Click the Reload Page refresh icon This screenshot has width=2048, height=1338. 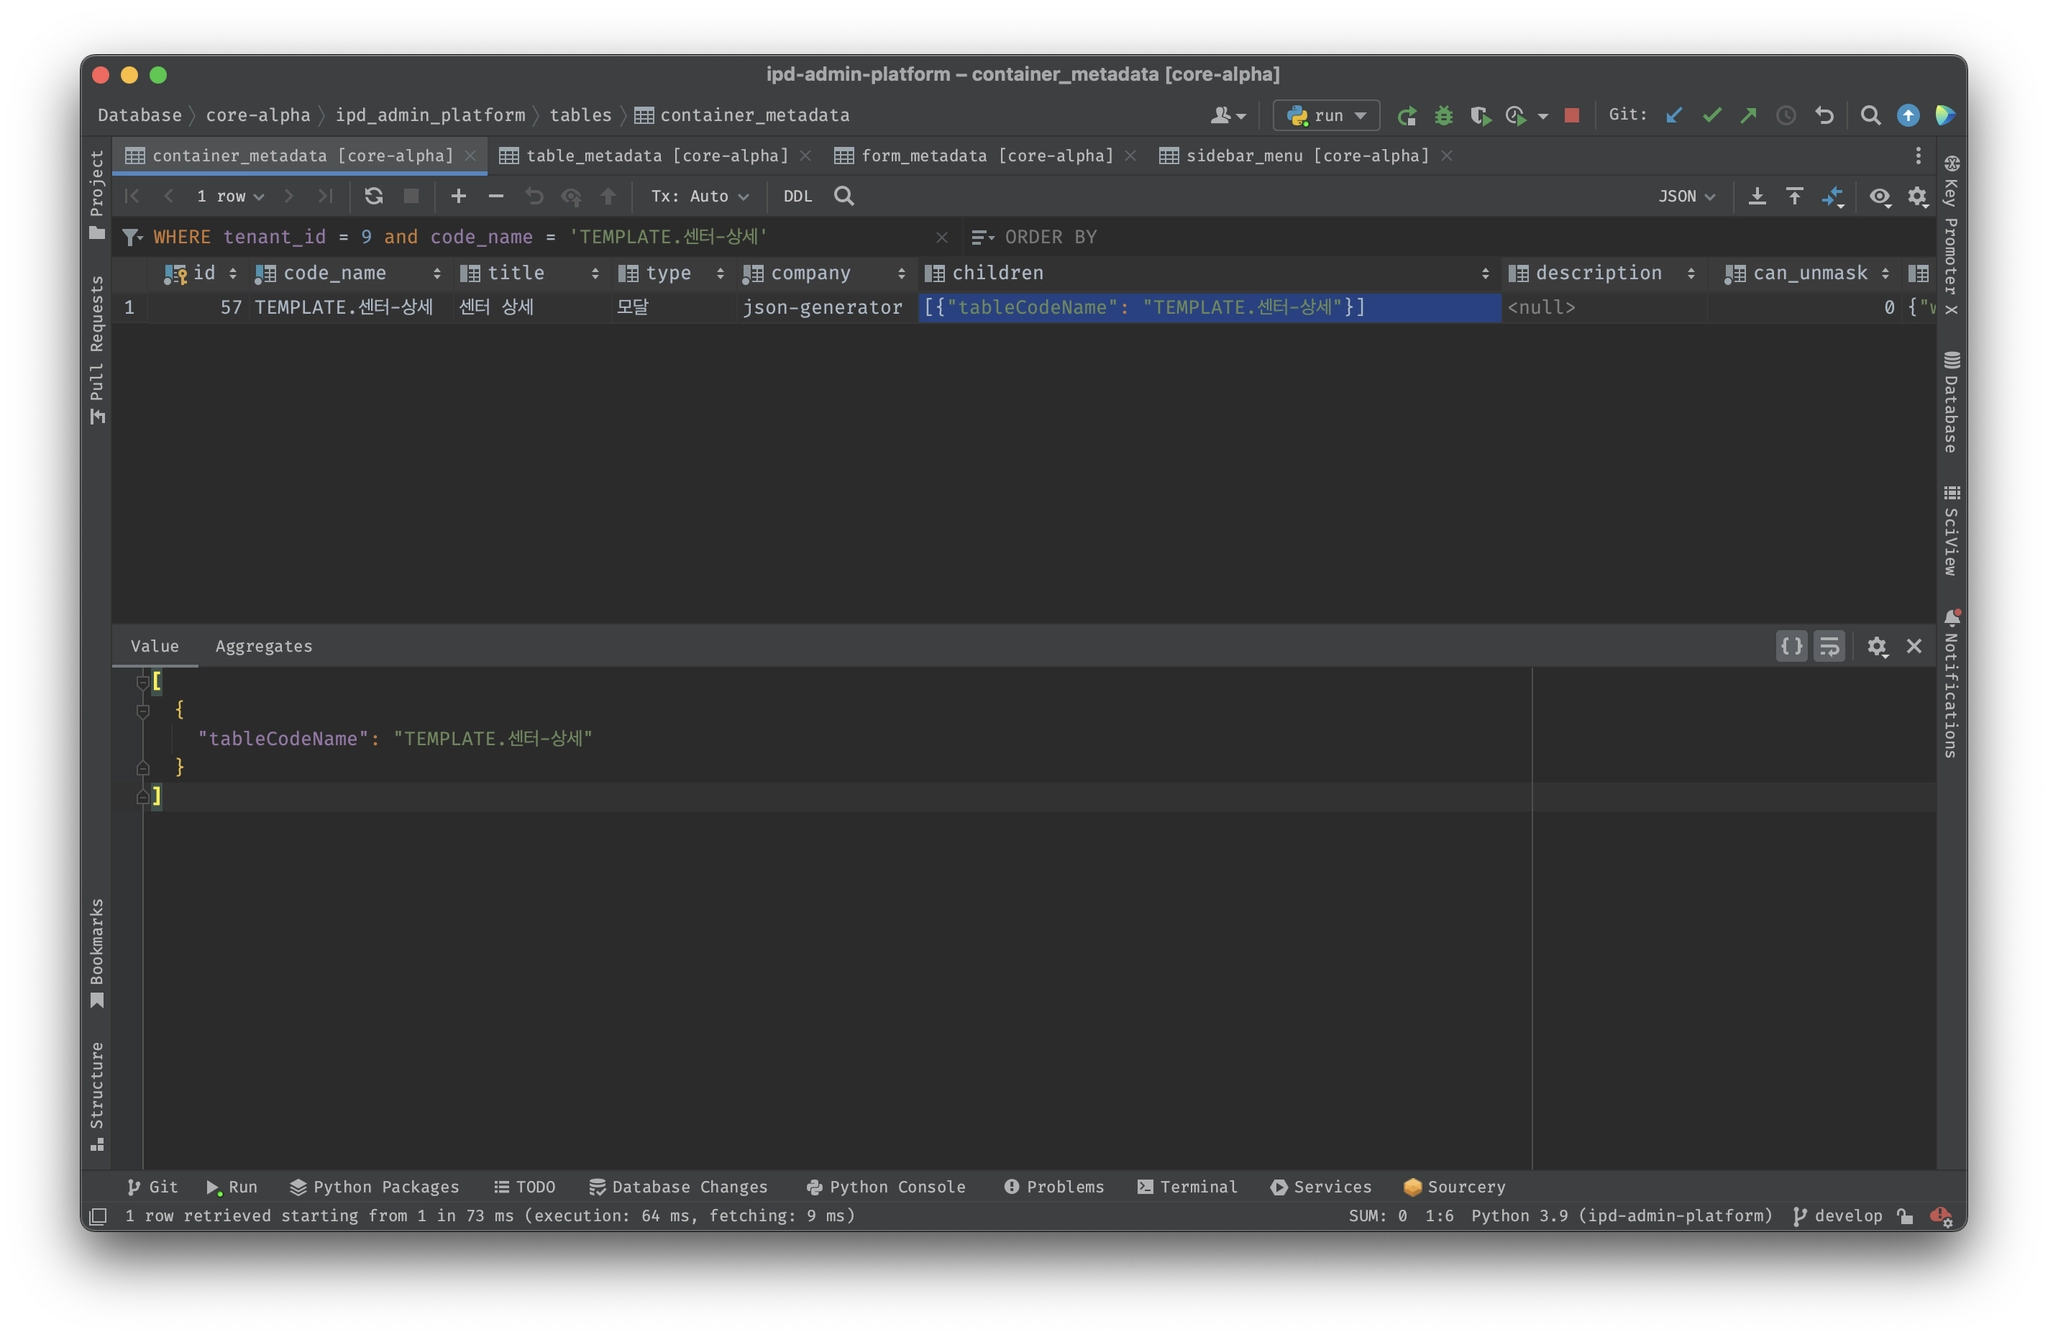tap(373, 196)
